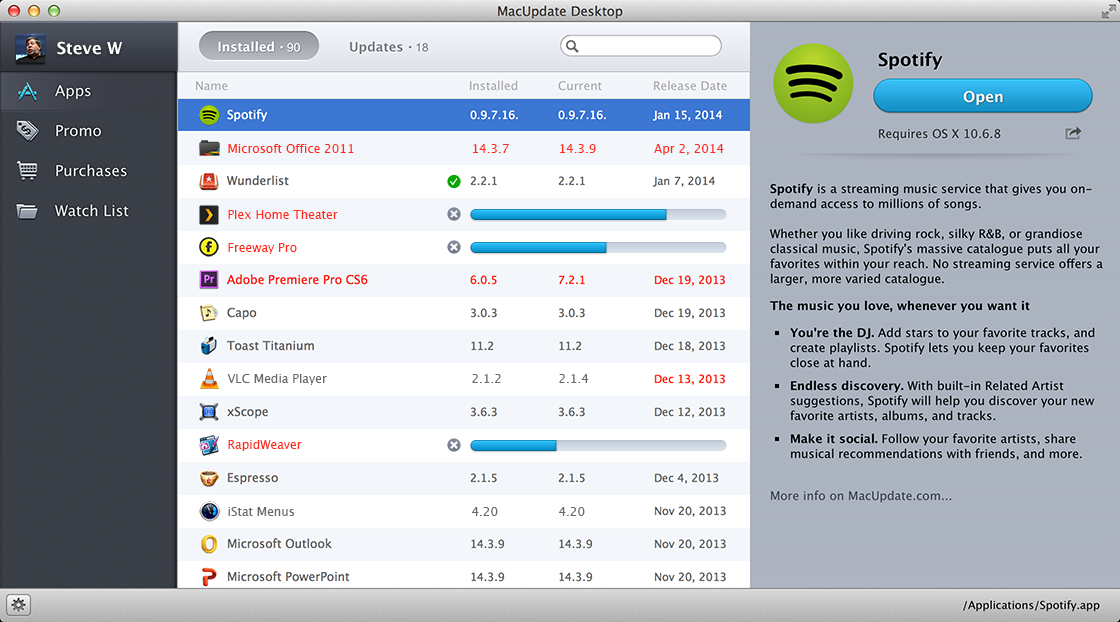Select the Adobe Premiere Pro CS6 name
1120x622 pixels.
[297, 280]
